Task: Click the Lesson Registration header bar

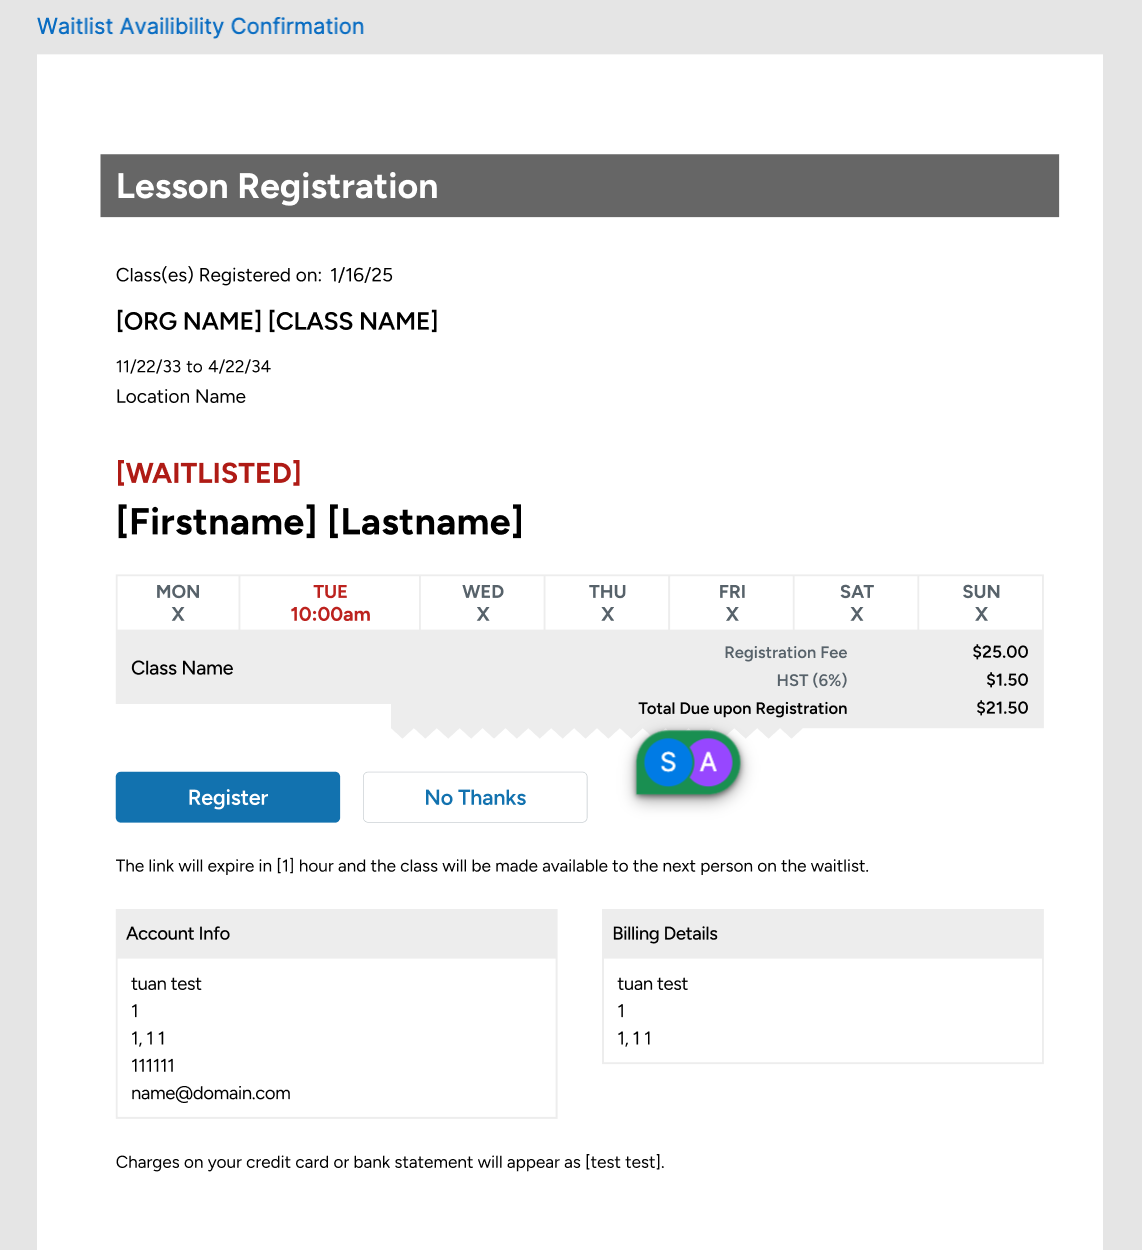Action: (x=579, y=186)
